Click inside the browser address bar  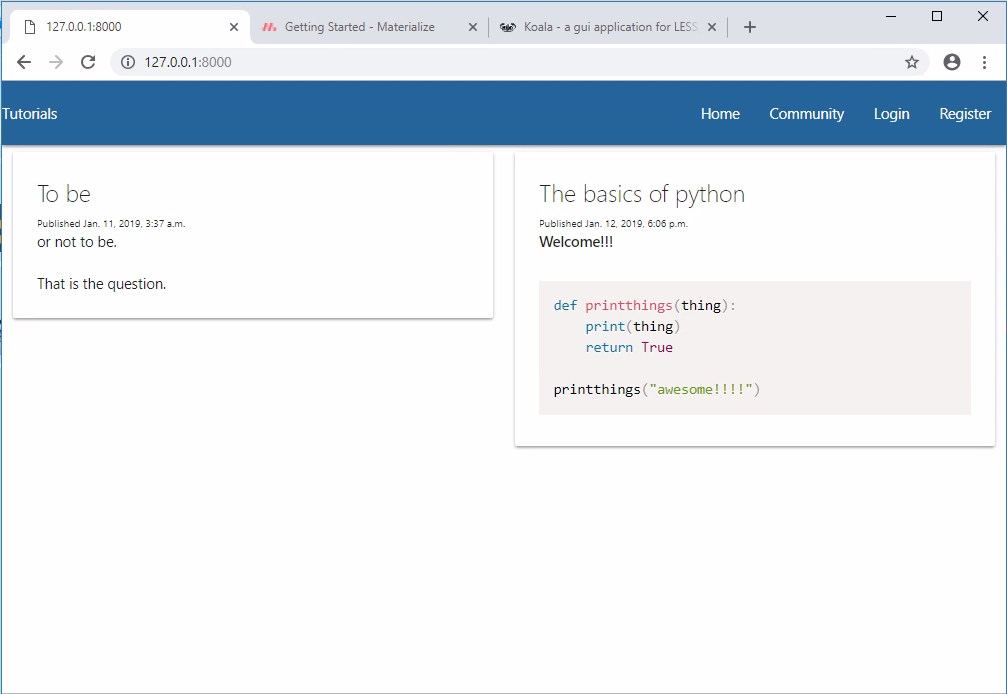[x=400, y=61]
